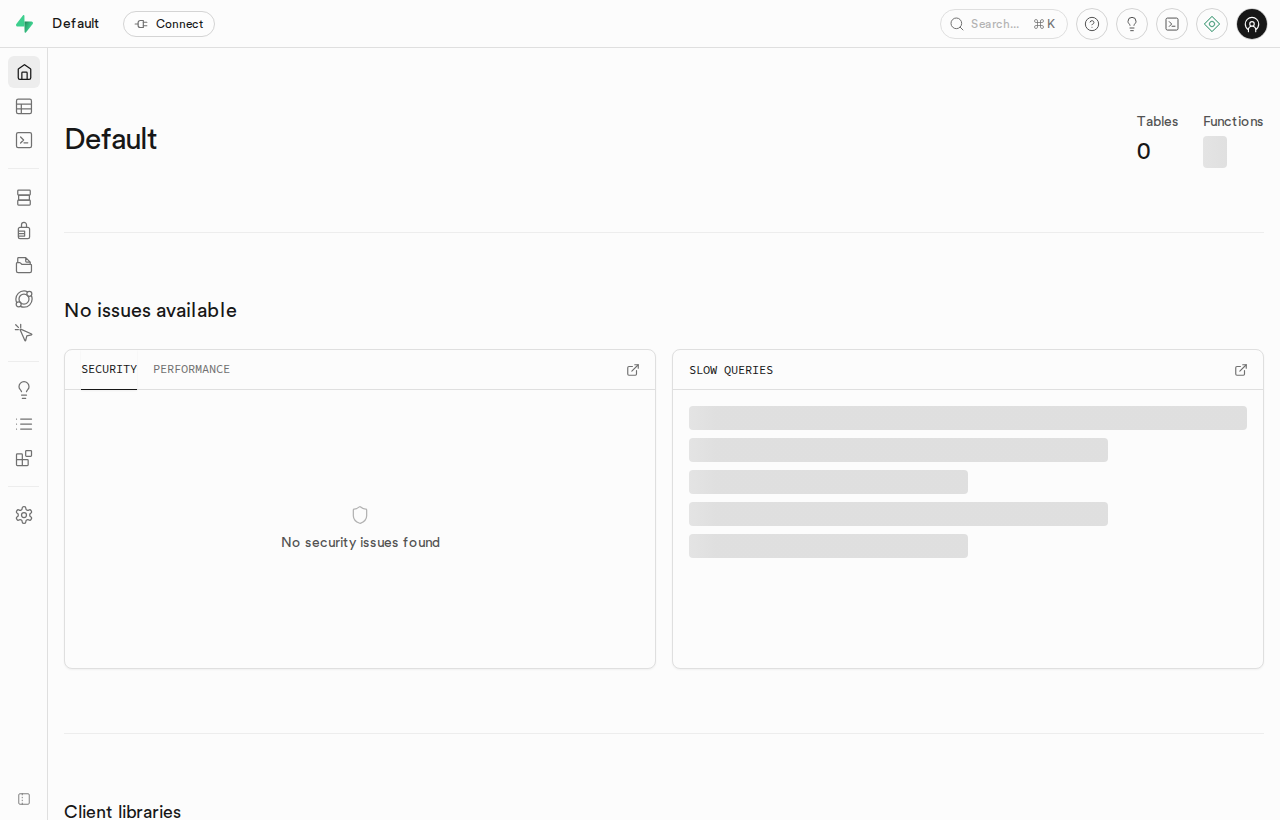Click the Connect button
Screen dimensions: 1280x820
pos(169,24)
